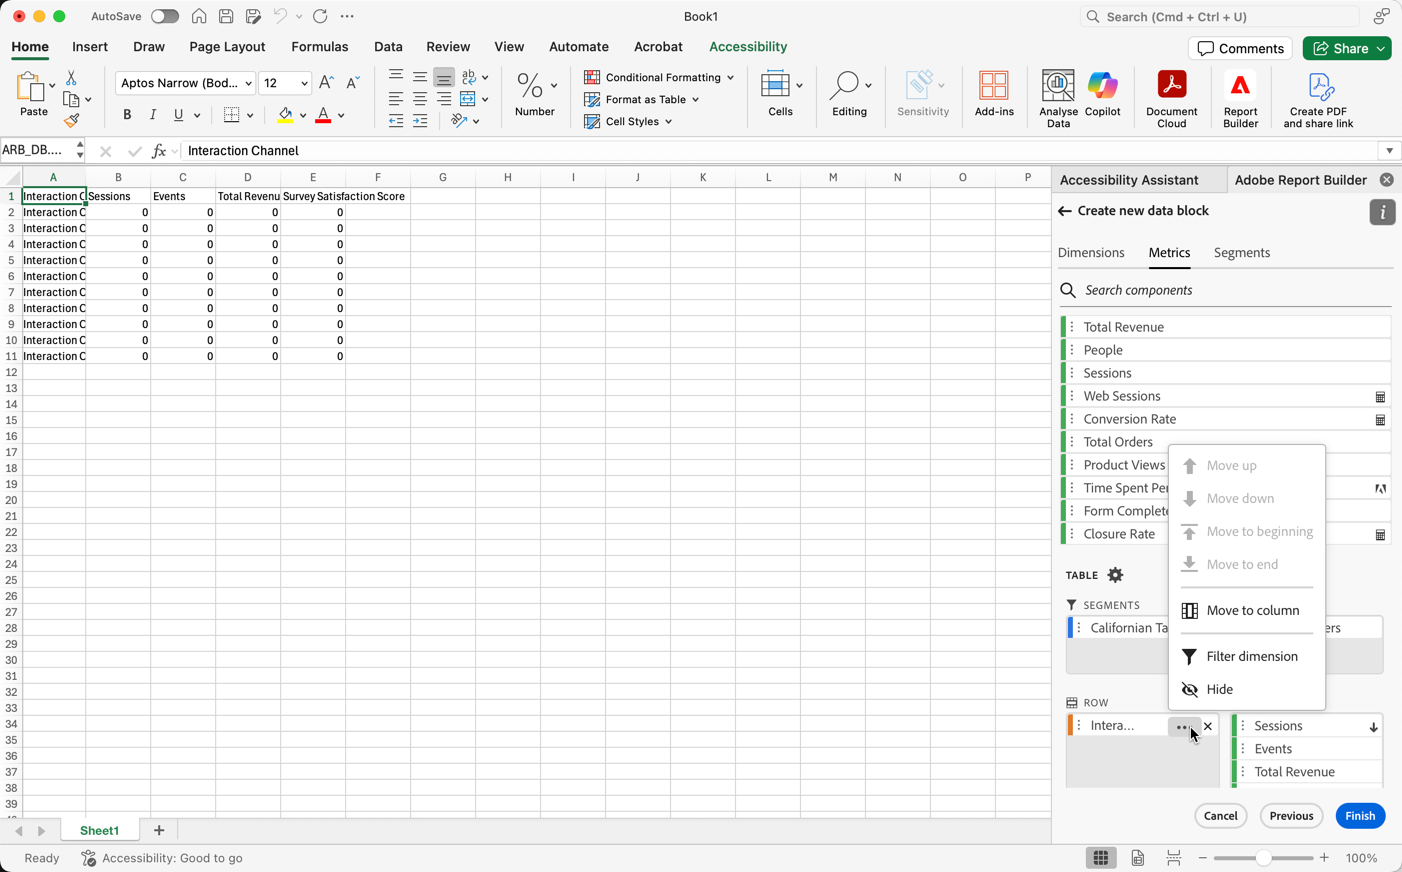Click the Save icon in title bar
Image resolution: width=1402 pixels, height=872 pixels.
[226, 17]
